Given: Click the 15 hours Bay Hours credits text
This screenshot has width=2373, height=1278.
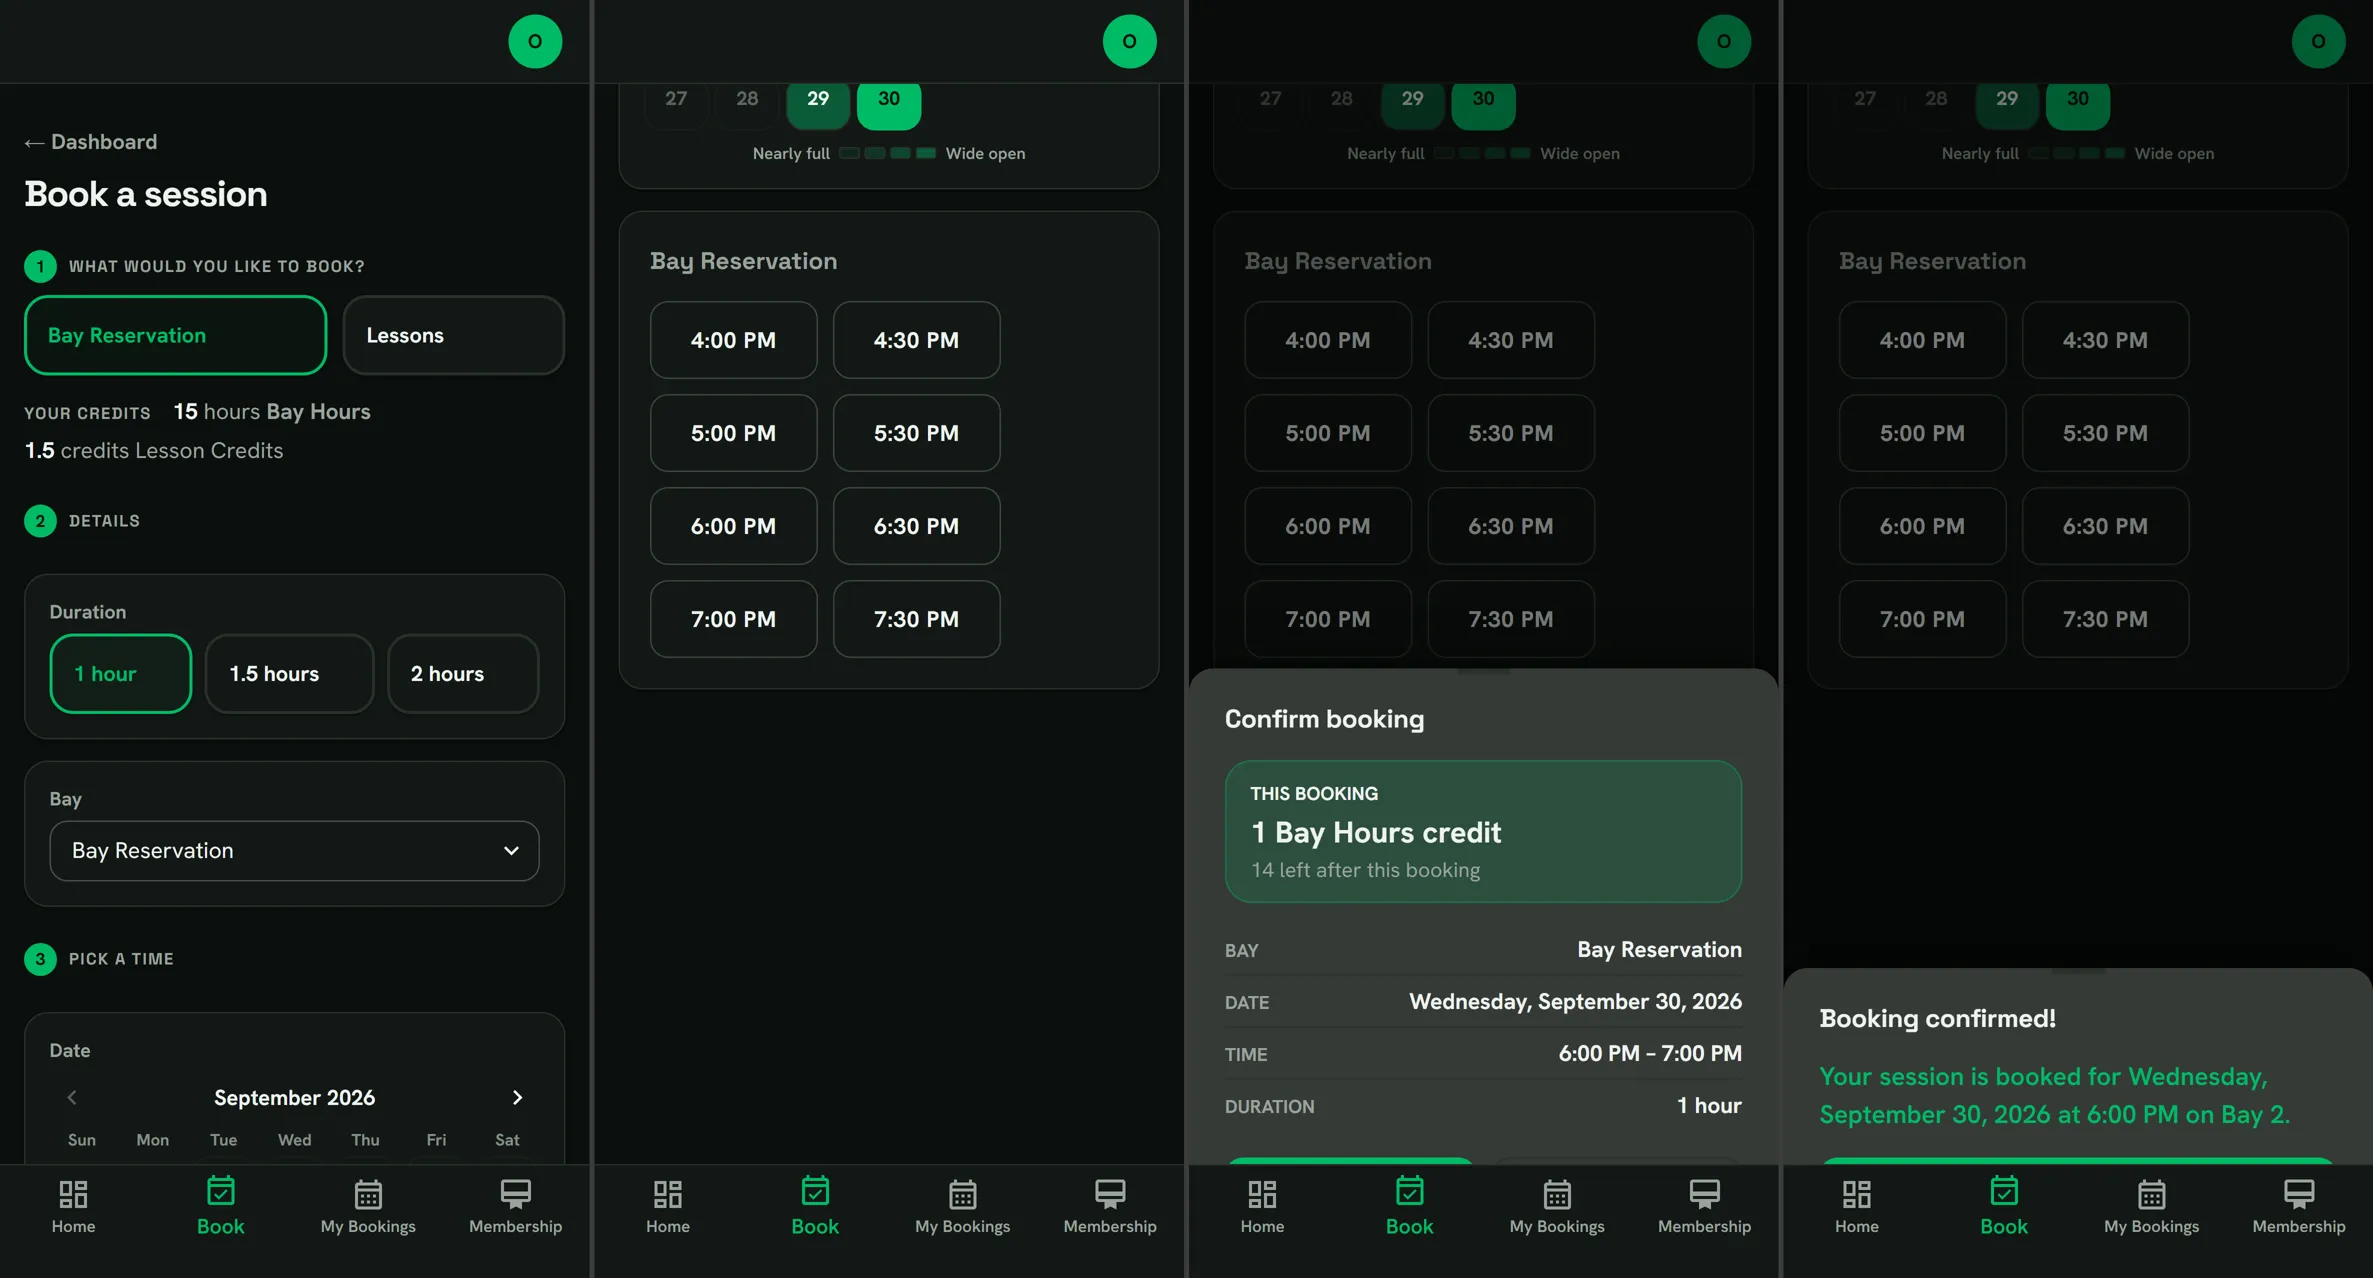Looking at the screenshot, I should click(x=272, y=412).
